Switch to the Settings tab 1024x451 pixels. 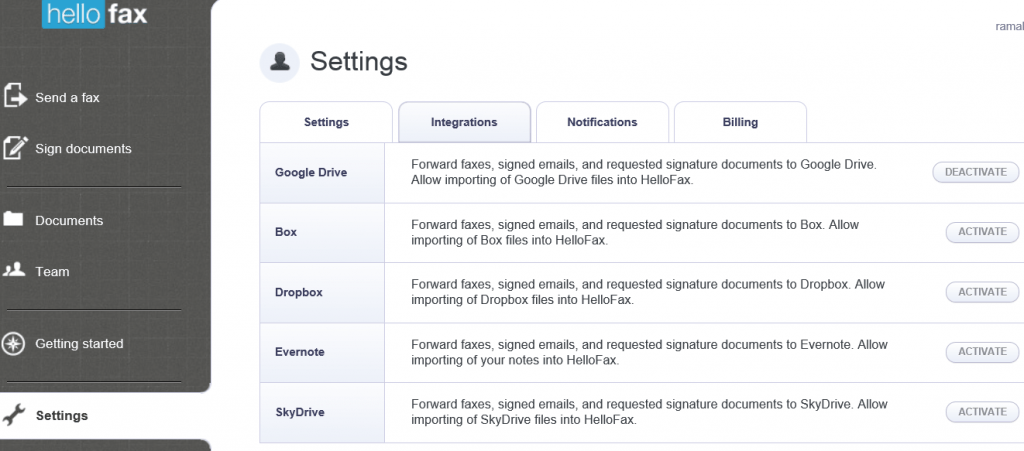pyautogui.click(x=326, y=122)
